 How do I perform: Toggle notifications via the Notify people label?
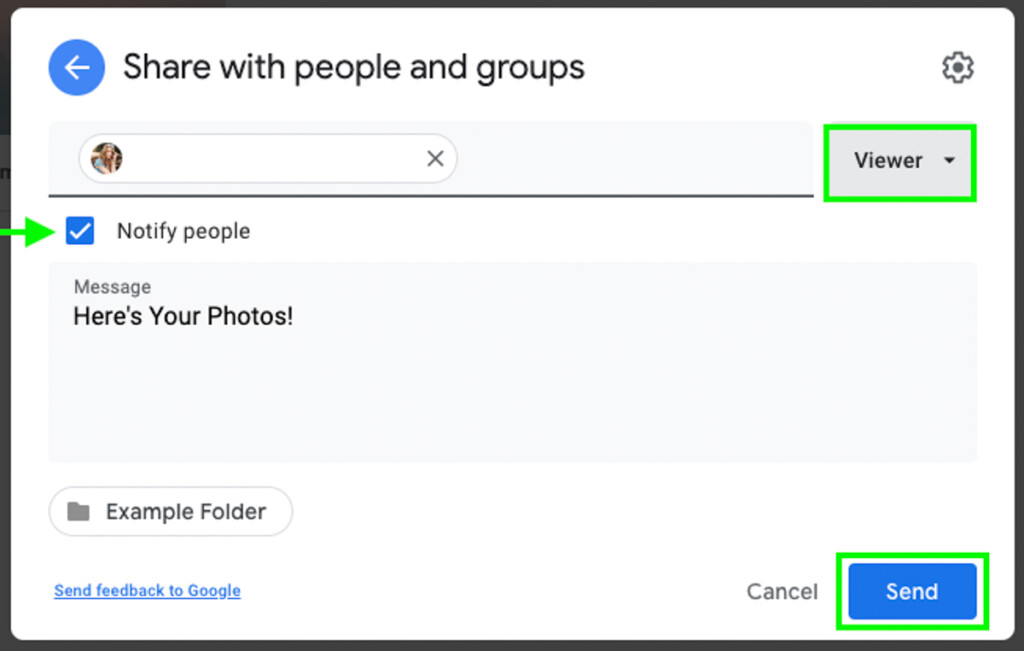(x=183, y=231)
